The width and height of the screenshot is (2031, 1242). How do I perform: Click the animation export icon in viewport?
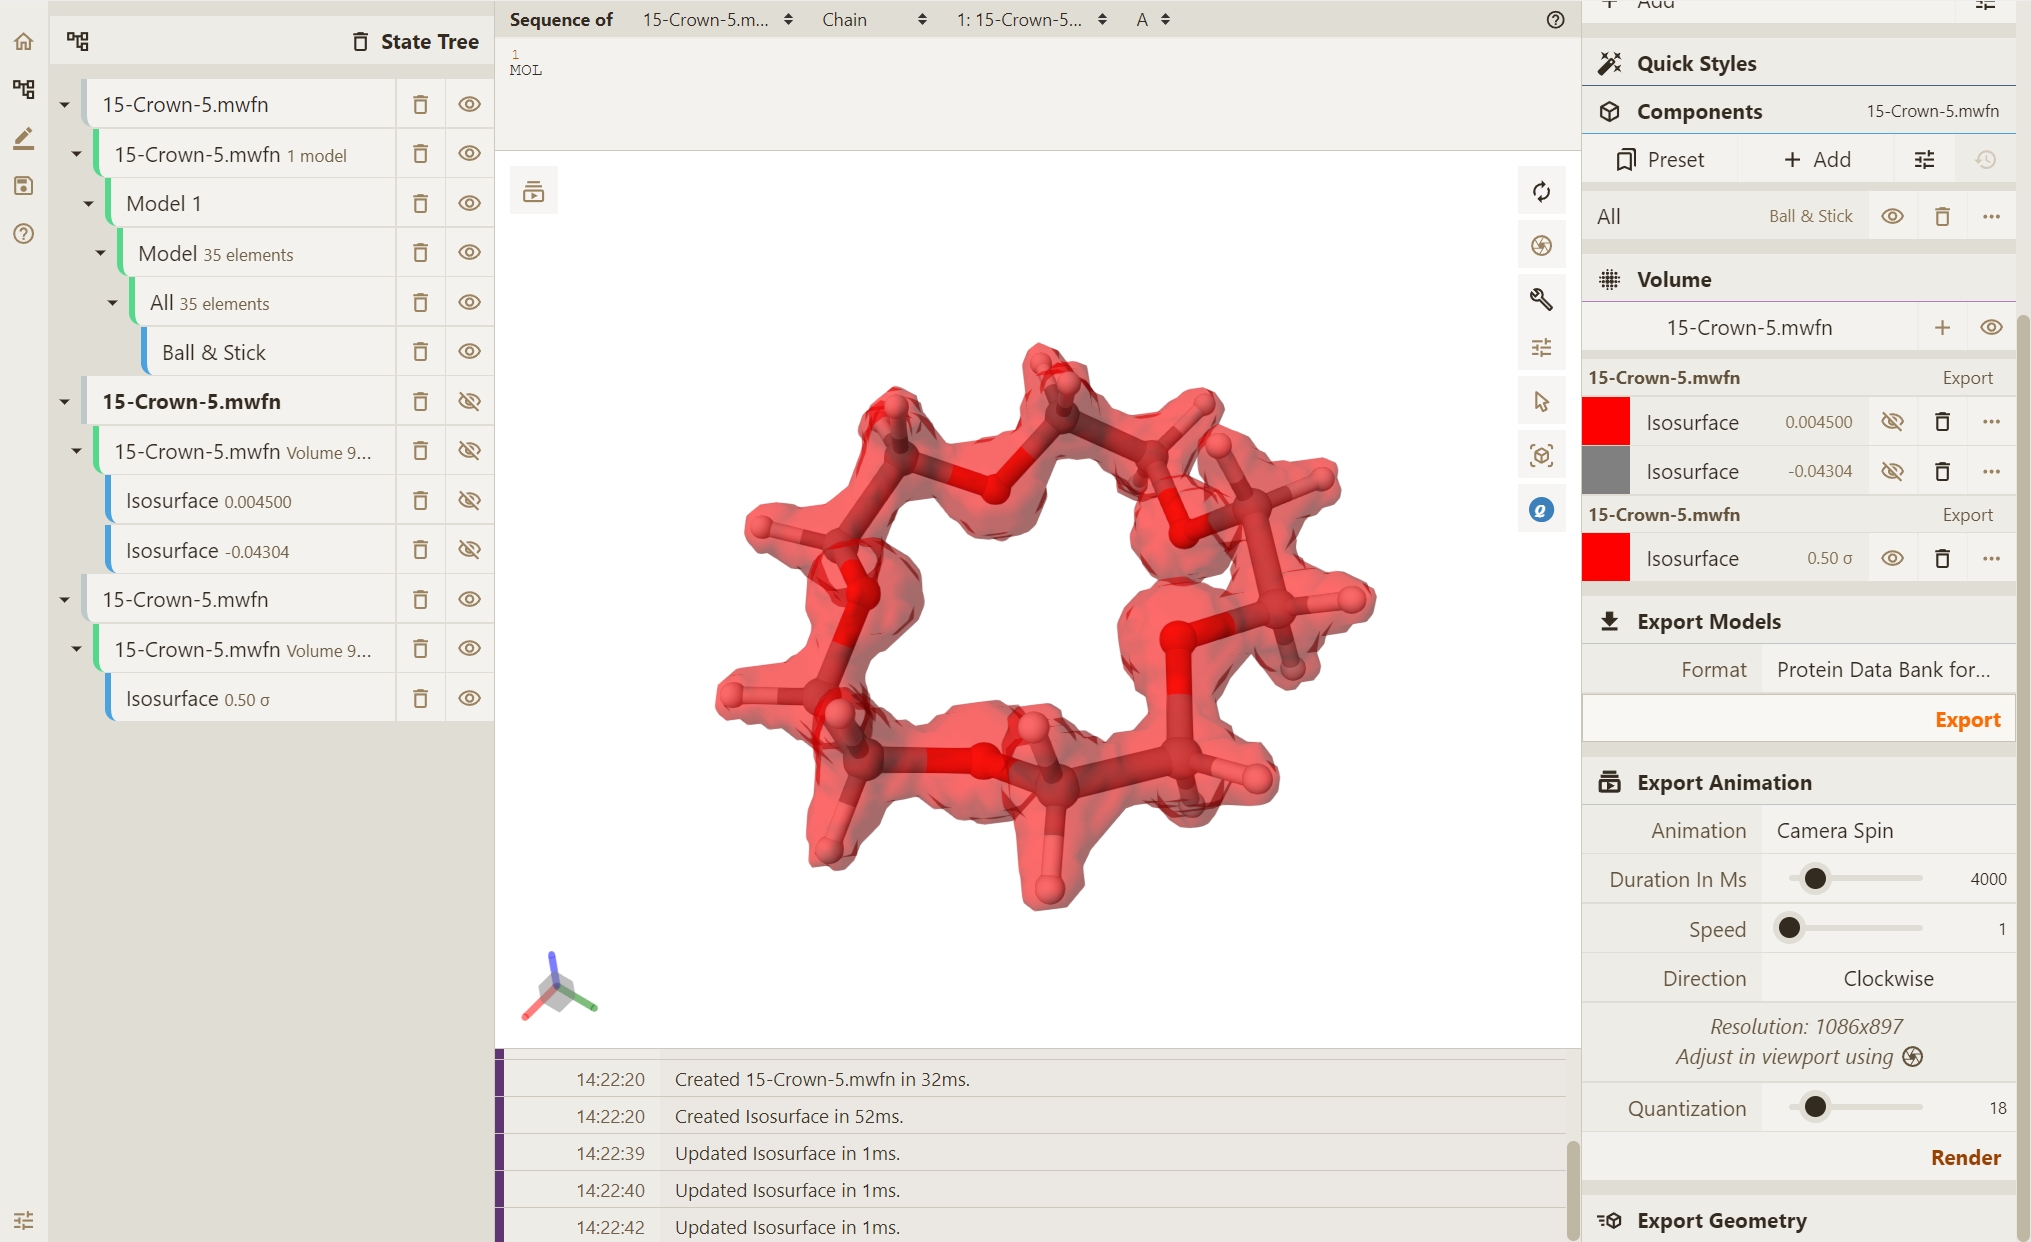tap(533, 191)
